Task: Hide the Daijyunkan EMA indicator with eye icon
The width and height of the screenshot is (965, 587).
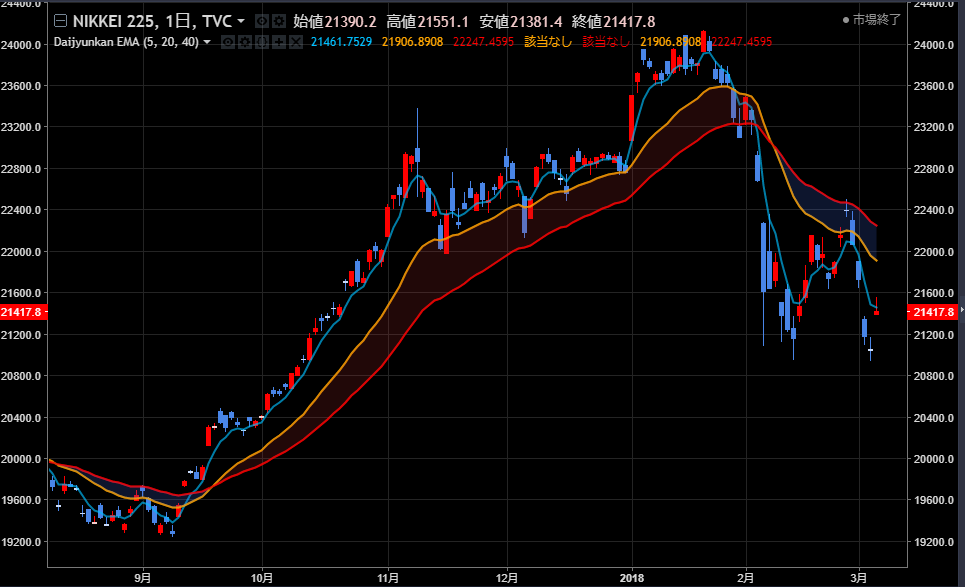Action: pyautogui.click(x=228, y=42)
